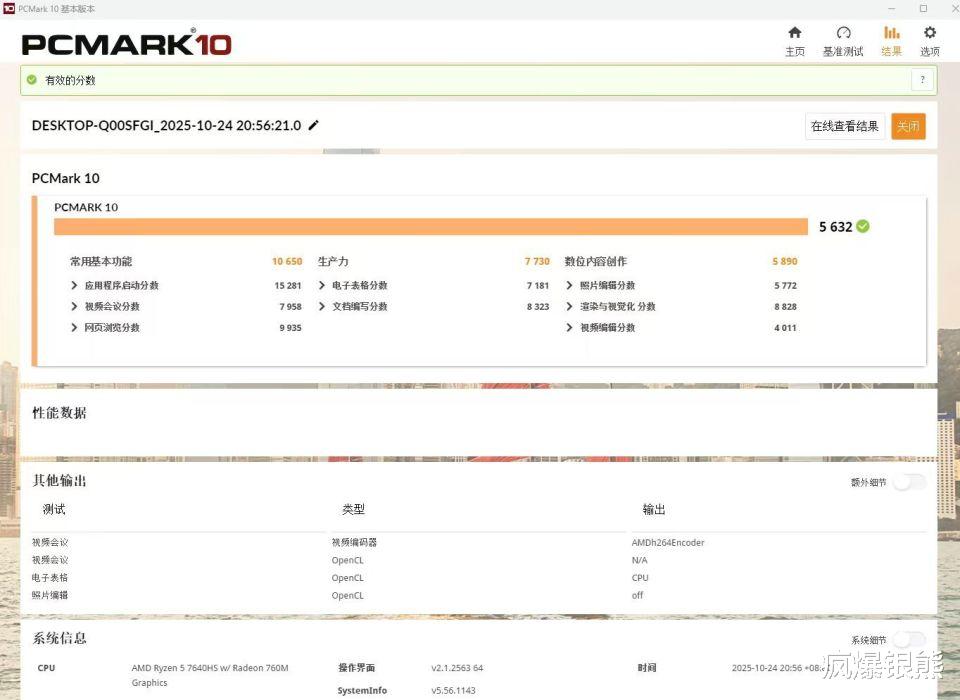Viewport: 960px width, 700px height.
Task: Click the 在线查看结果 button
Action: pyautogui.click(x=845, y=126)
